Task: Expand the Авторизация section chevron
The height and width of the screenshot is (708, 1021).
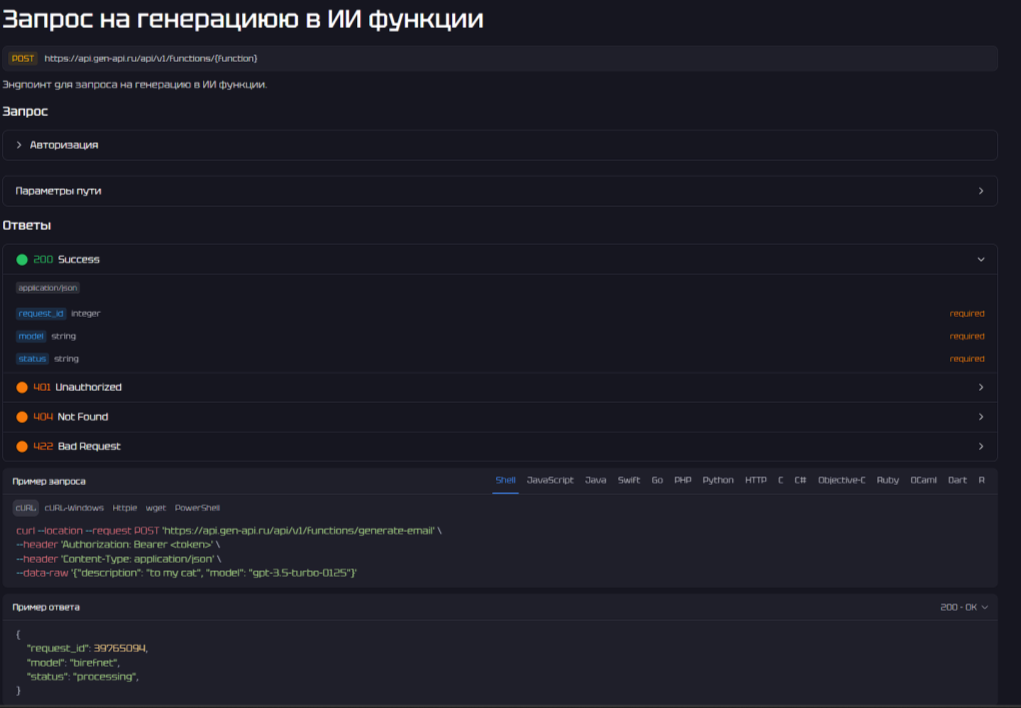Action: (19, 145)
